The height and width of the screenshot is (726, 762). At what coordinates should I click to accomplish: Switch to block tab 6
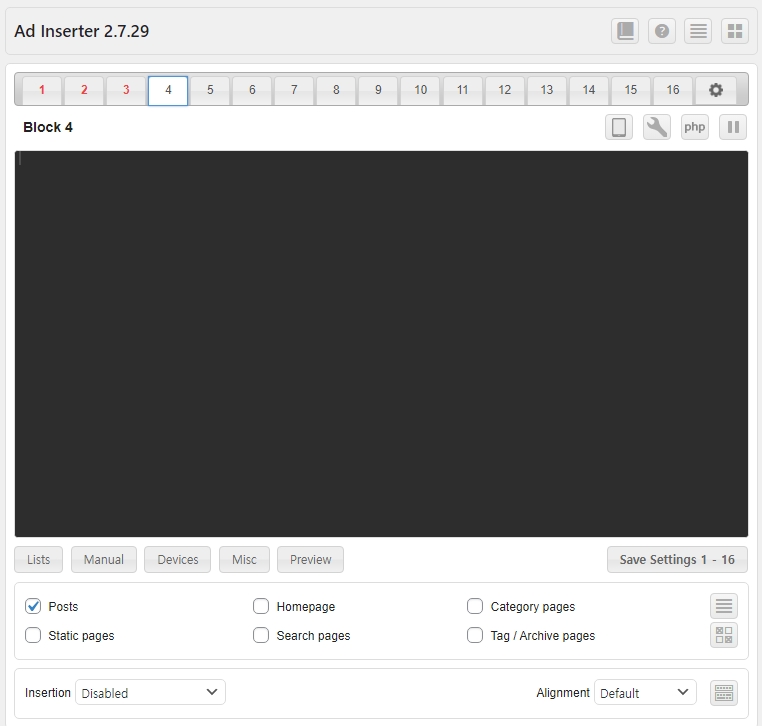[x=252, y=90]
